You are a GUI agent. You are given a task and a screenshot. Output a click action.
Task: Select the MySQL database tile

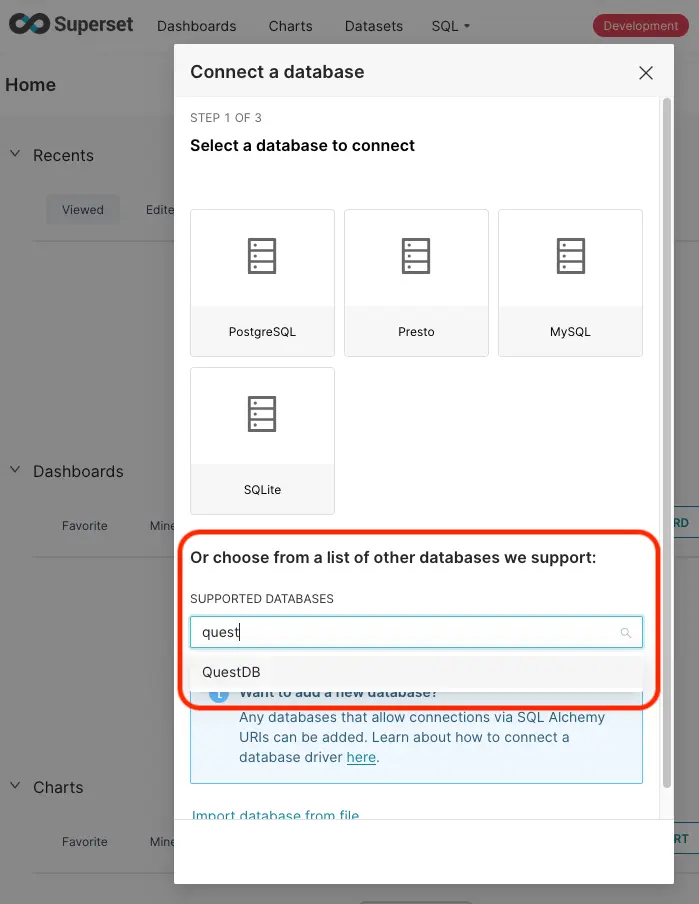570,283
